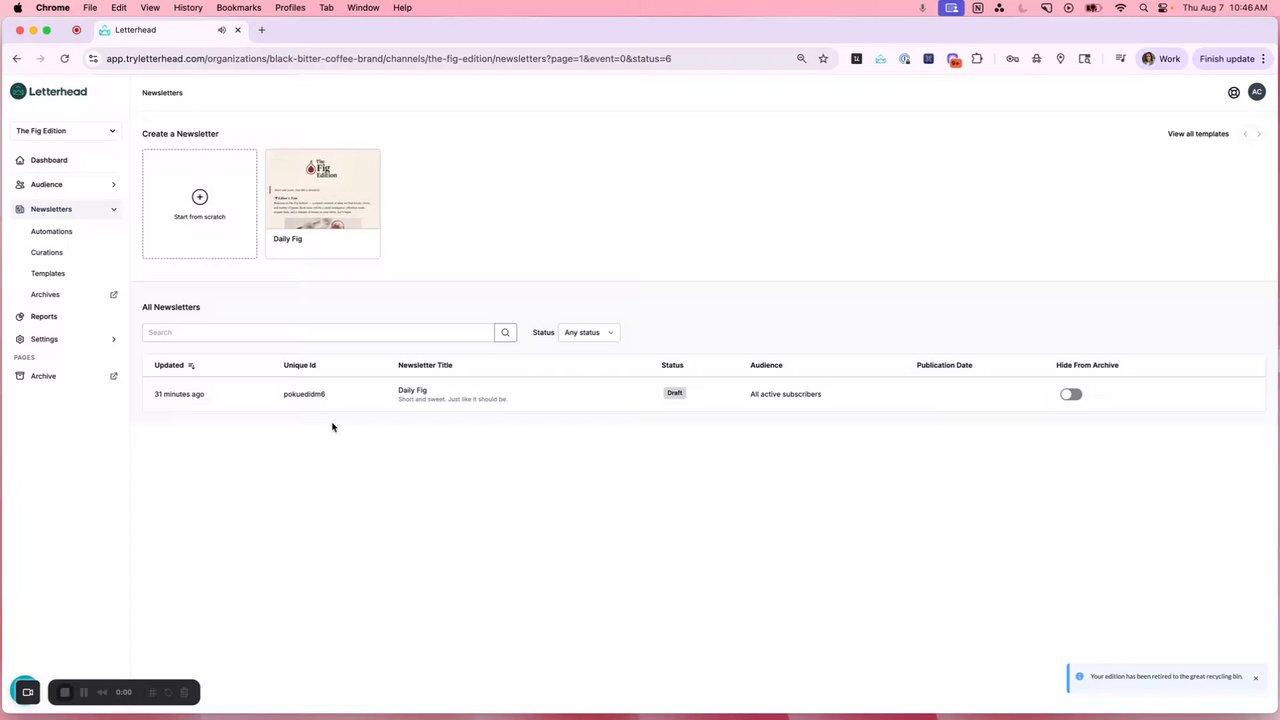Go to Reports in the sidebar
The width and height of the screenshot is (1280, 720).
click(x=44, y=317)
